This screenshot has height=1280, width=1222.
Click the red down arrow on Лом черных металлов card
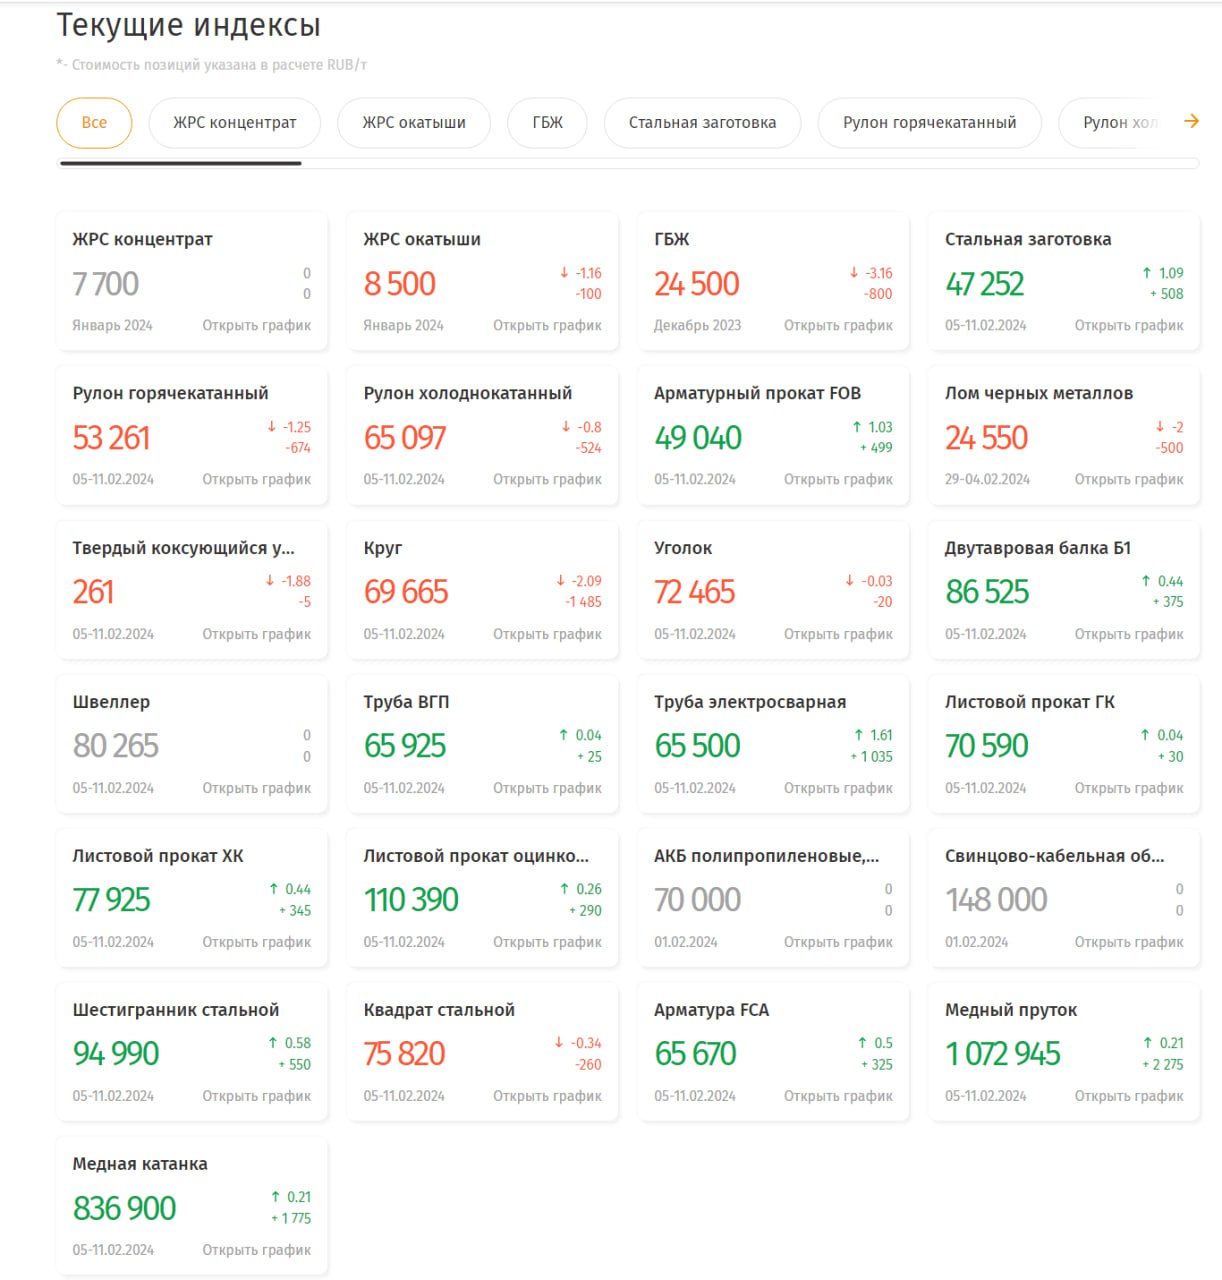(1160, 427)
